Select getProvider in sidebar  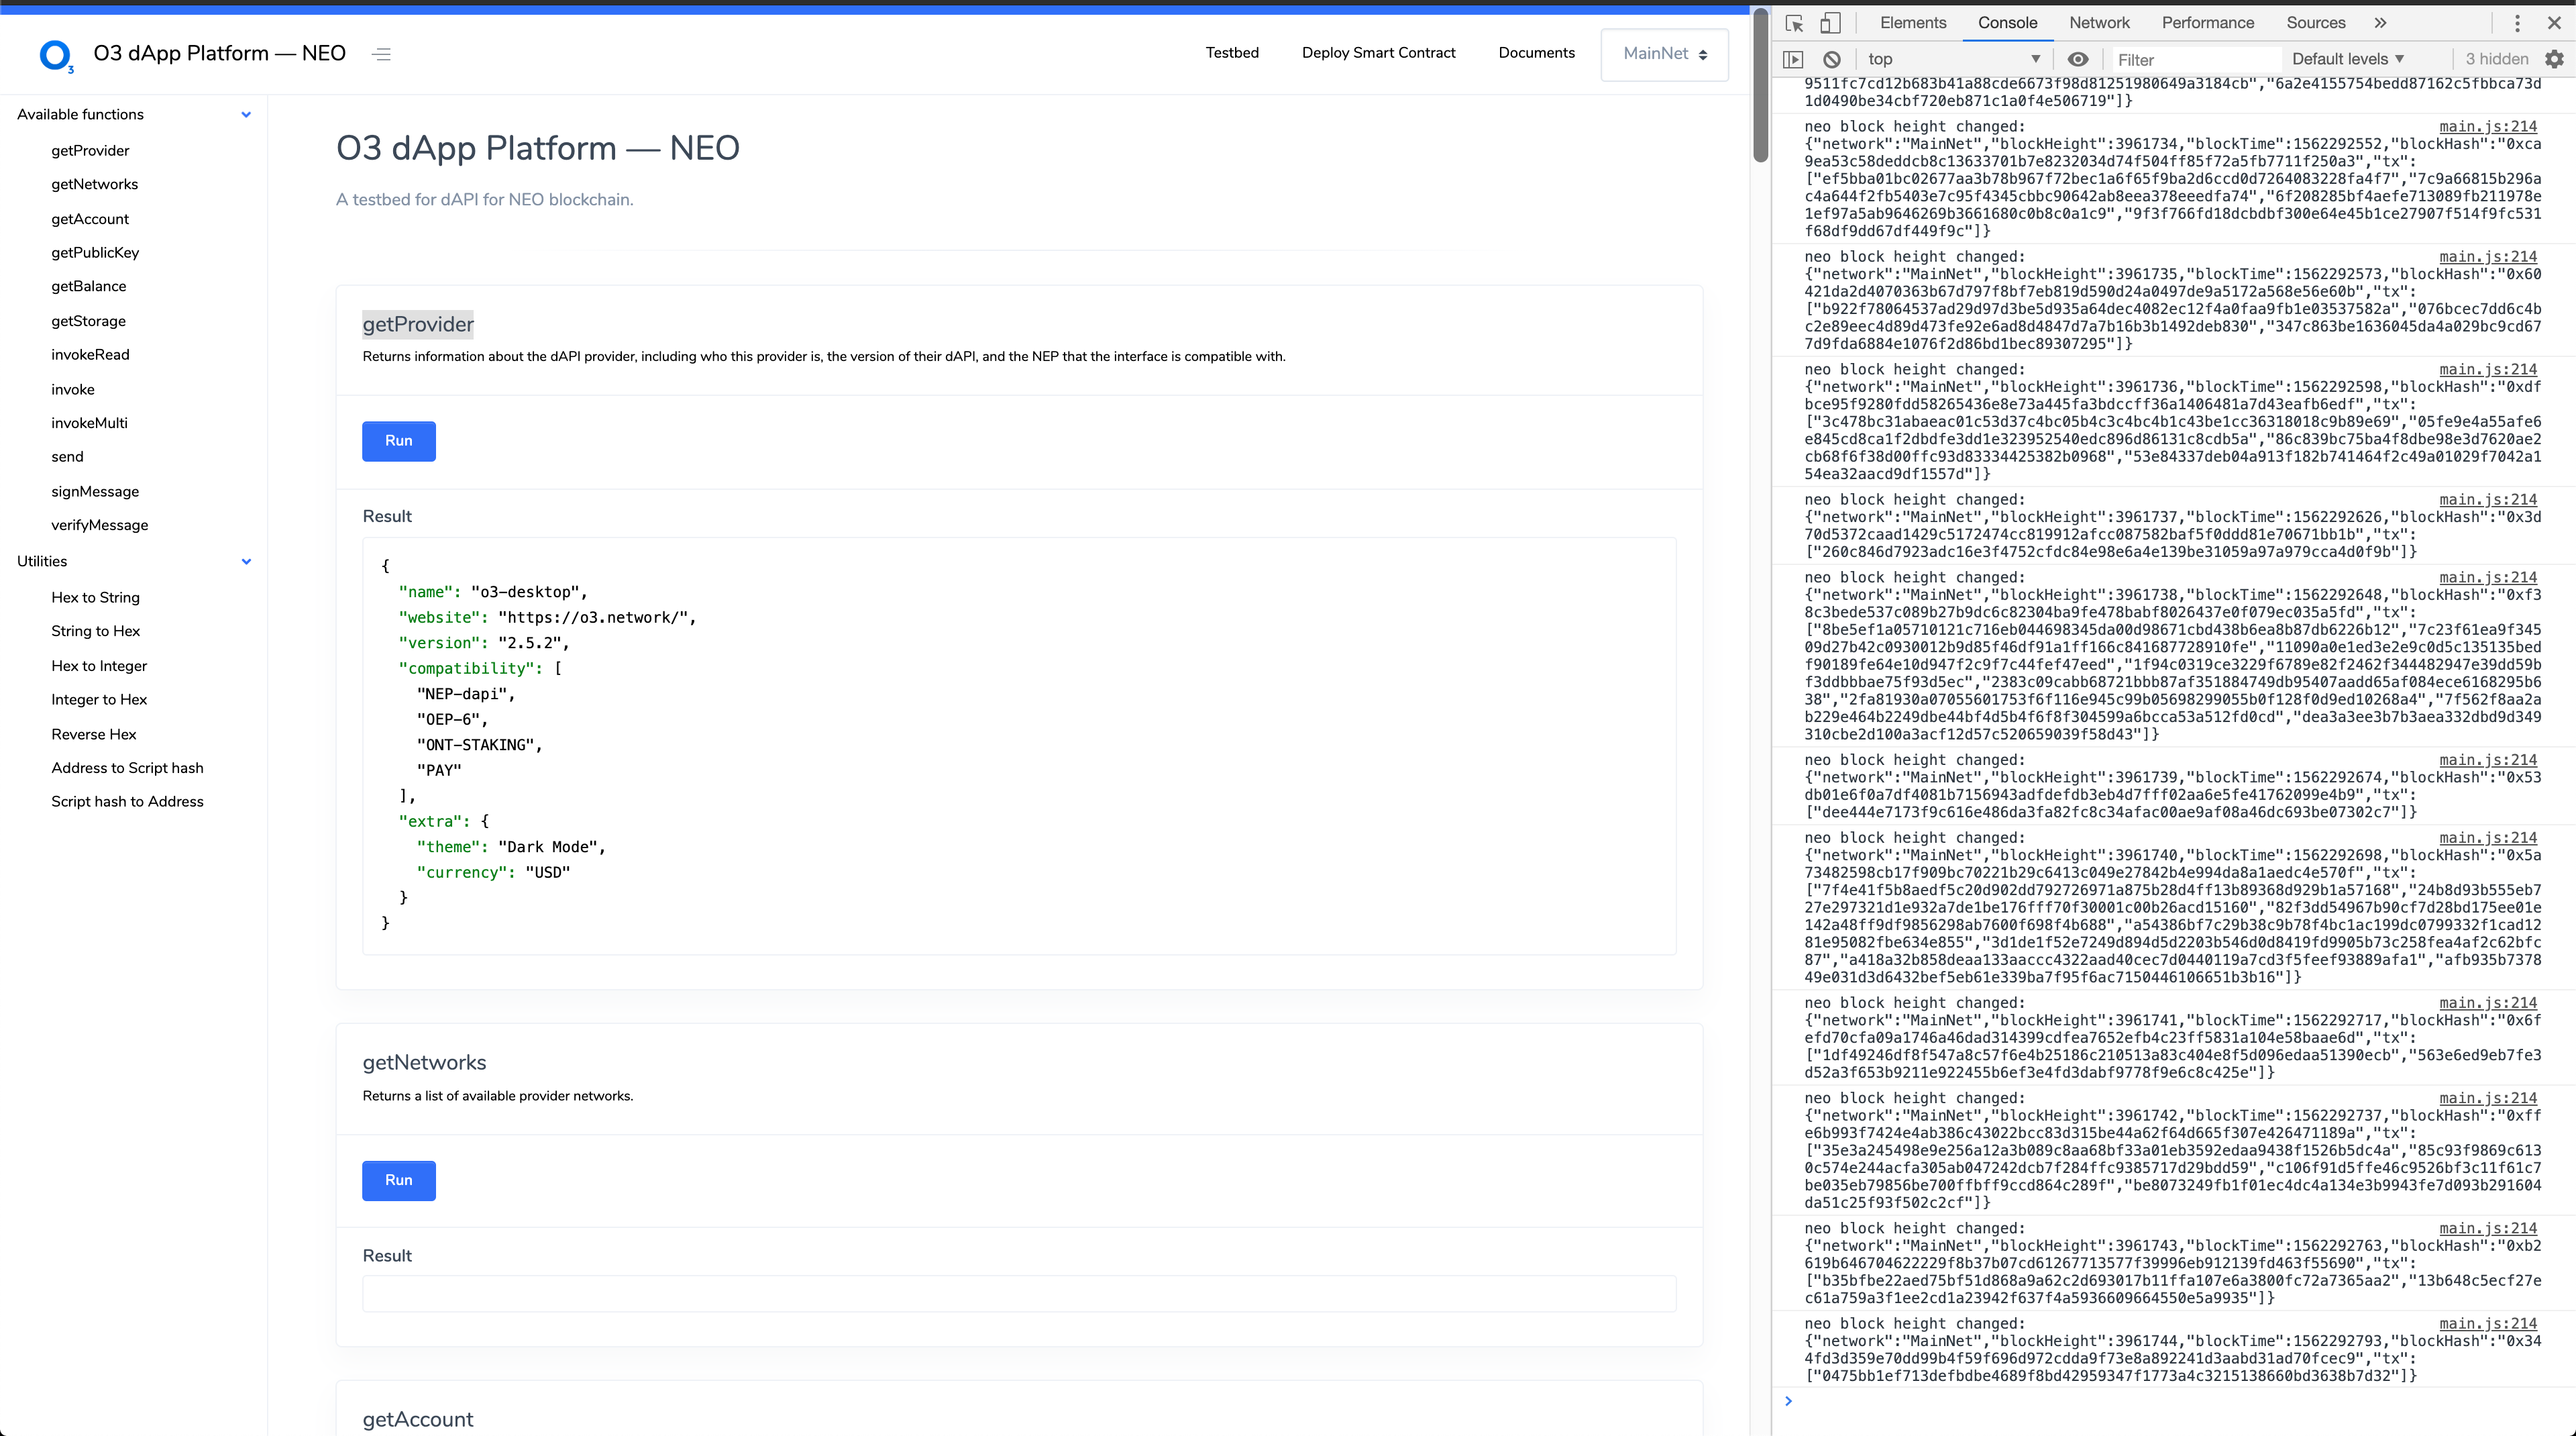click(90, 151)
